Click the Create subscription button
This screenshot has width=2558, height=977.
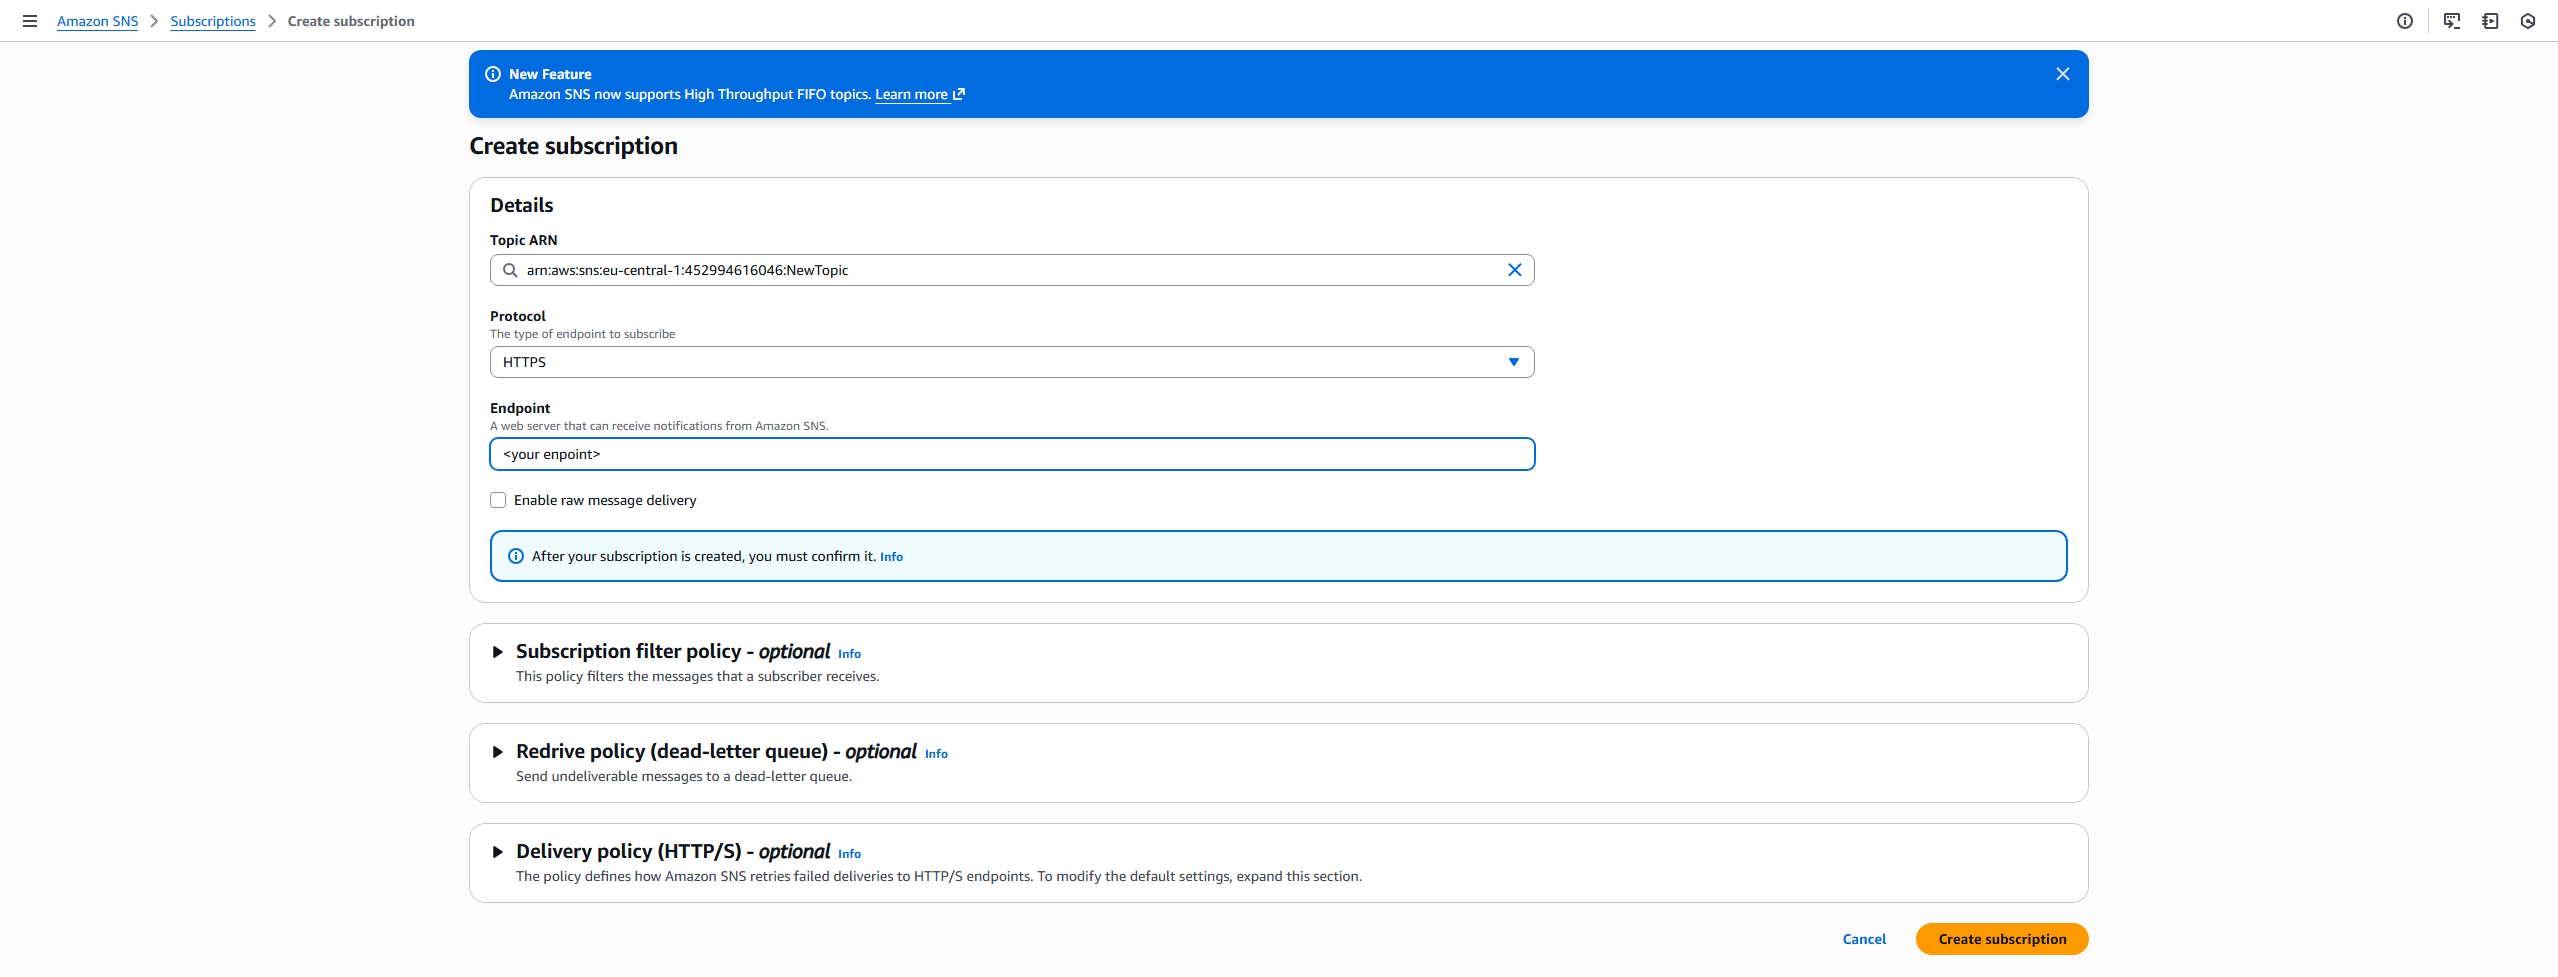2001,939
